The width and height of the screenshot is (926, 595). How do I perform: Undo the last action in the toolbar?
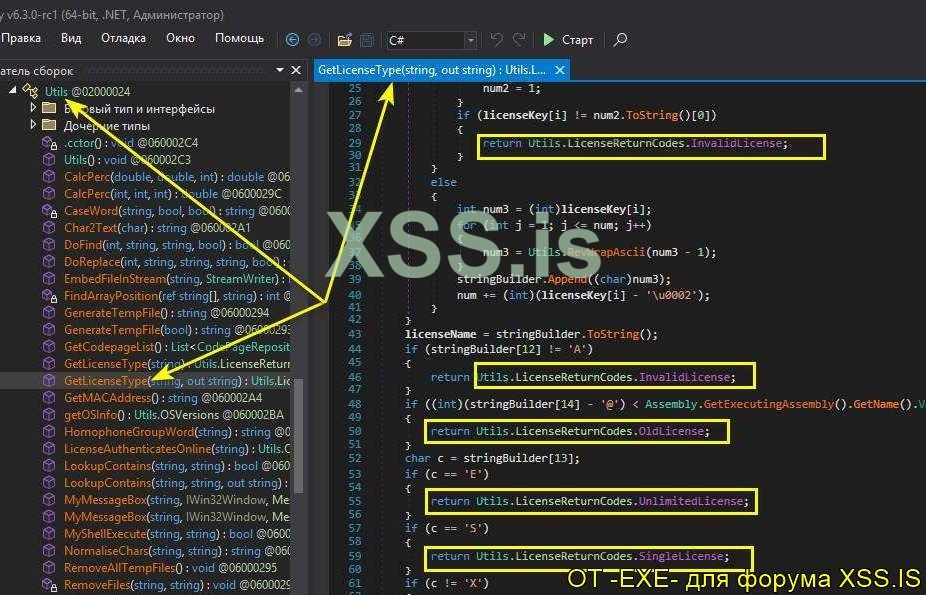pyautogui.click(x=497, y=40)
